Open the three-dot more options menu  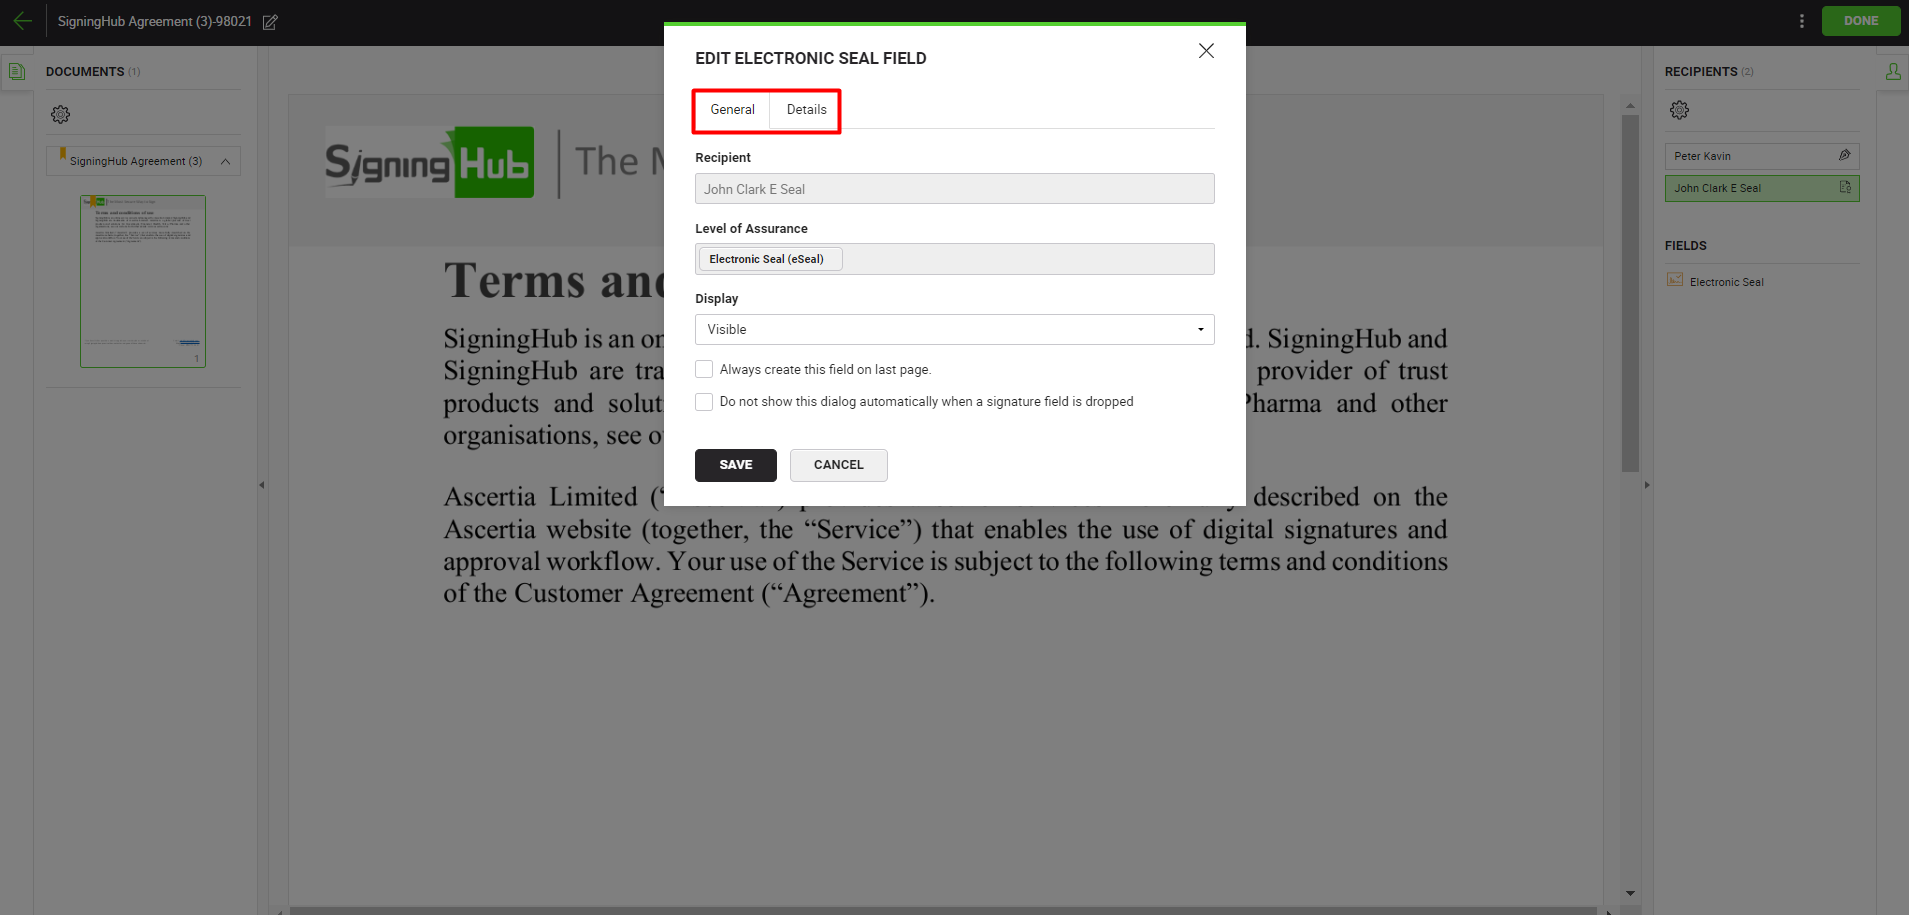click(1801, 21)
